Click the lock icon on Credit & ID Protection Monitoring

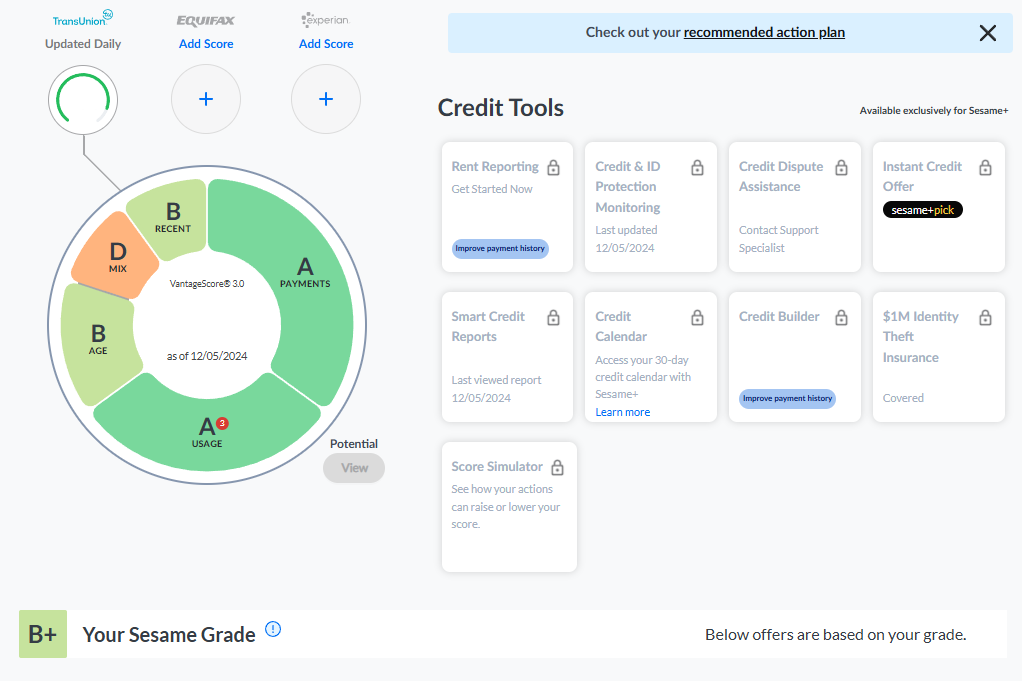click(x=697, y=167)
